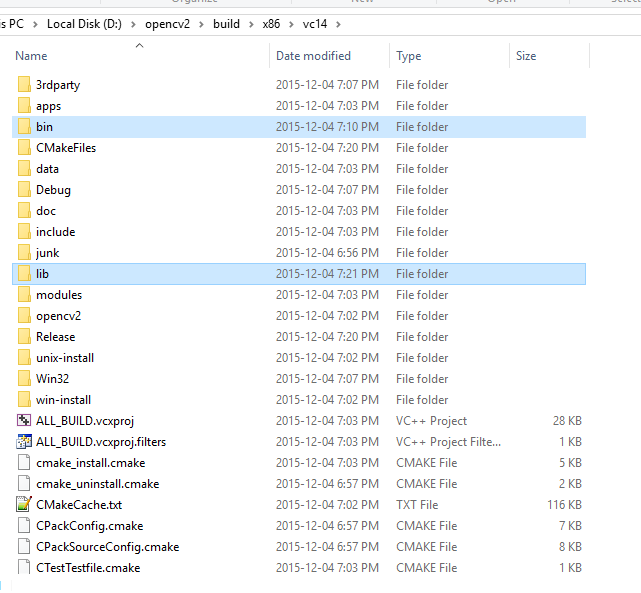Click the win-install folder icon
Image resolution: width=641 pixels, height=593 pixels.
tap(24, 400)
